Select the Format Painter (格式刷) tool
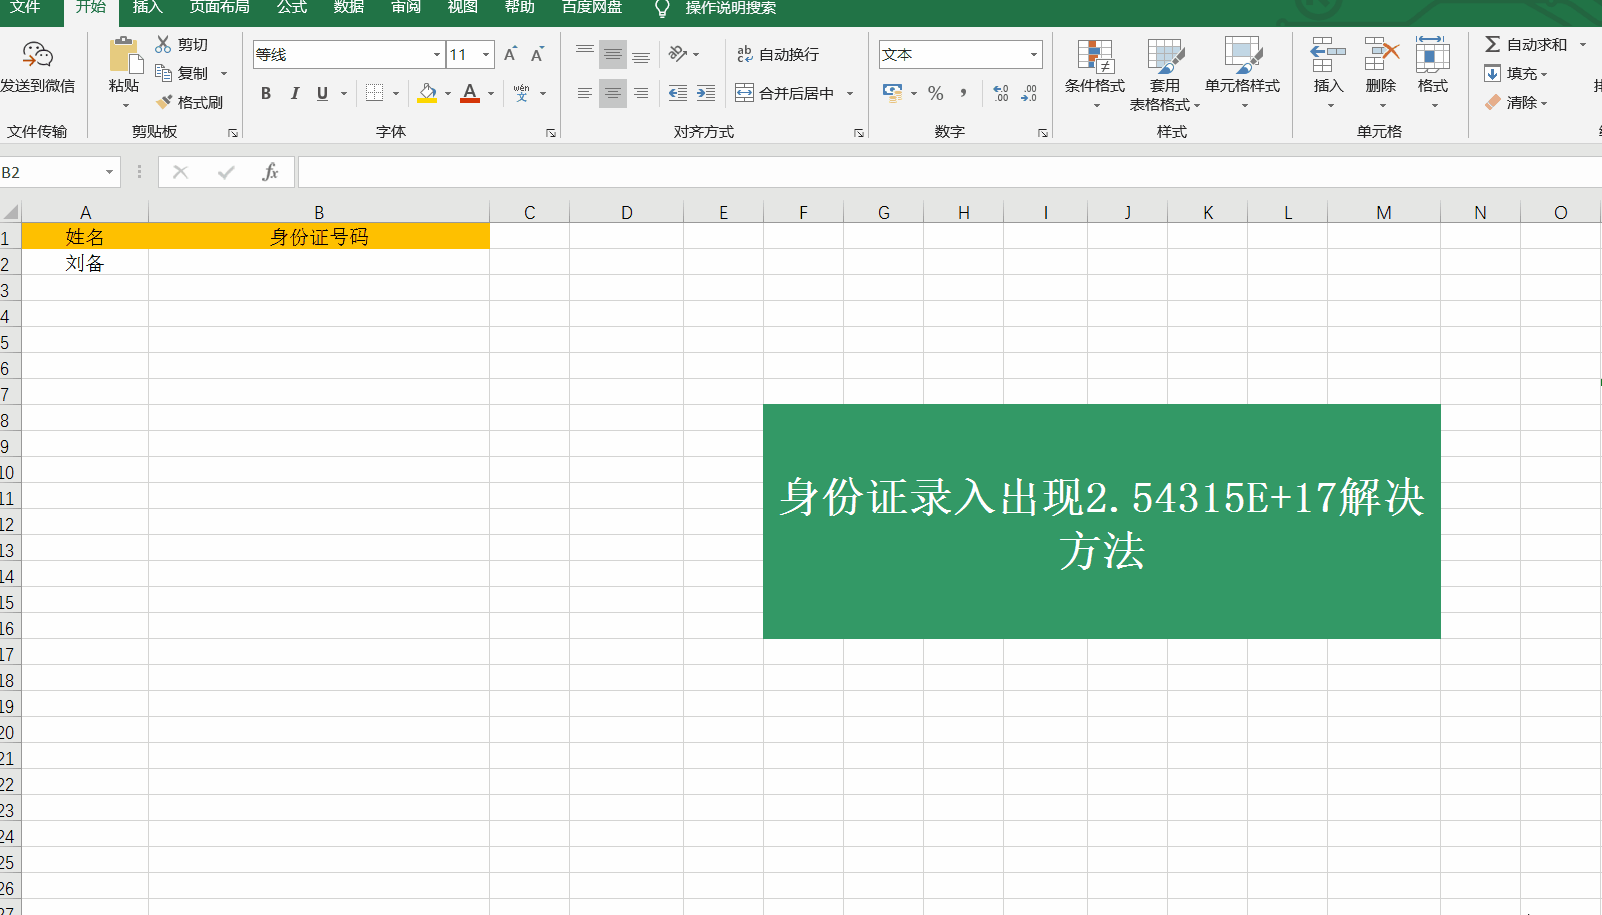This screenshot has height=915, width=1602. click(191, 101)
